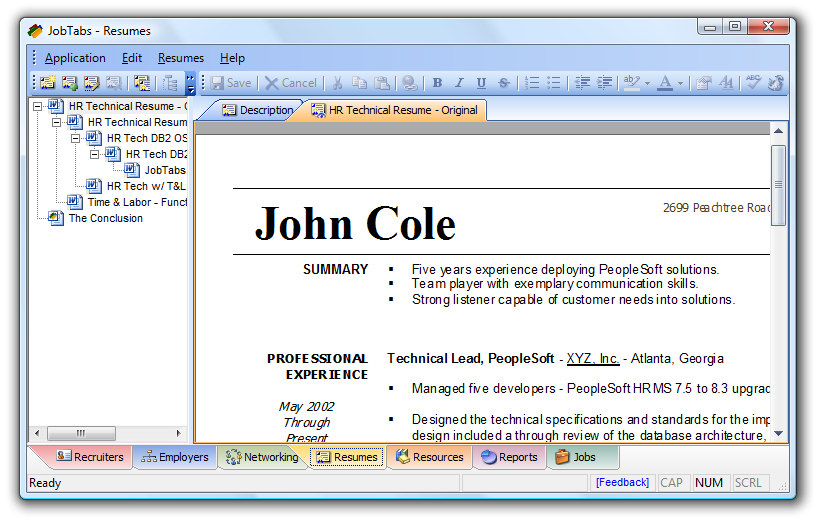Open the left toolbar overflow options chevron
The image size is (822, 524).
[x=191, y=83]
